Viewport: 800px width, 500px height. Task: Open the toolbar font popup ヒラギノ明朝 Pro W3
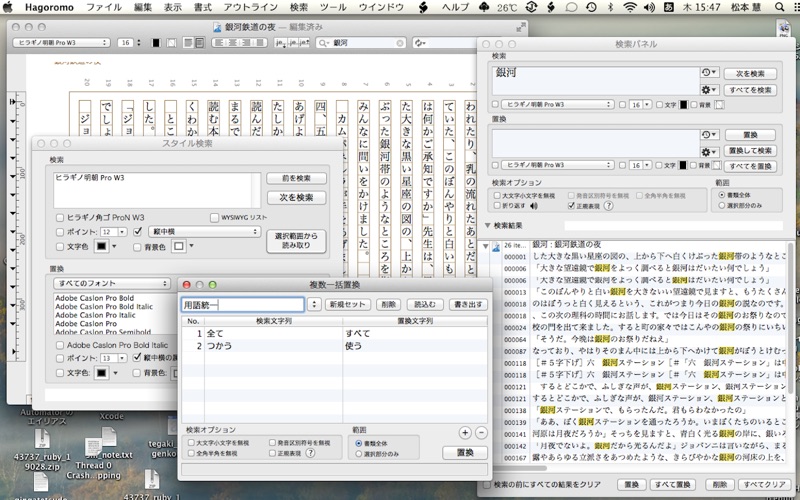pyautogui.click(x=61, y=43)
